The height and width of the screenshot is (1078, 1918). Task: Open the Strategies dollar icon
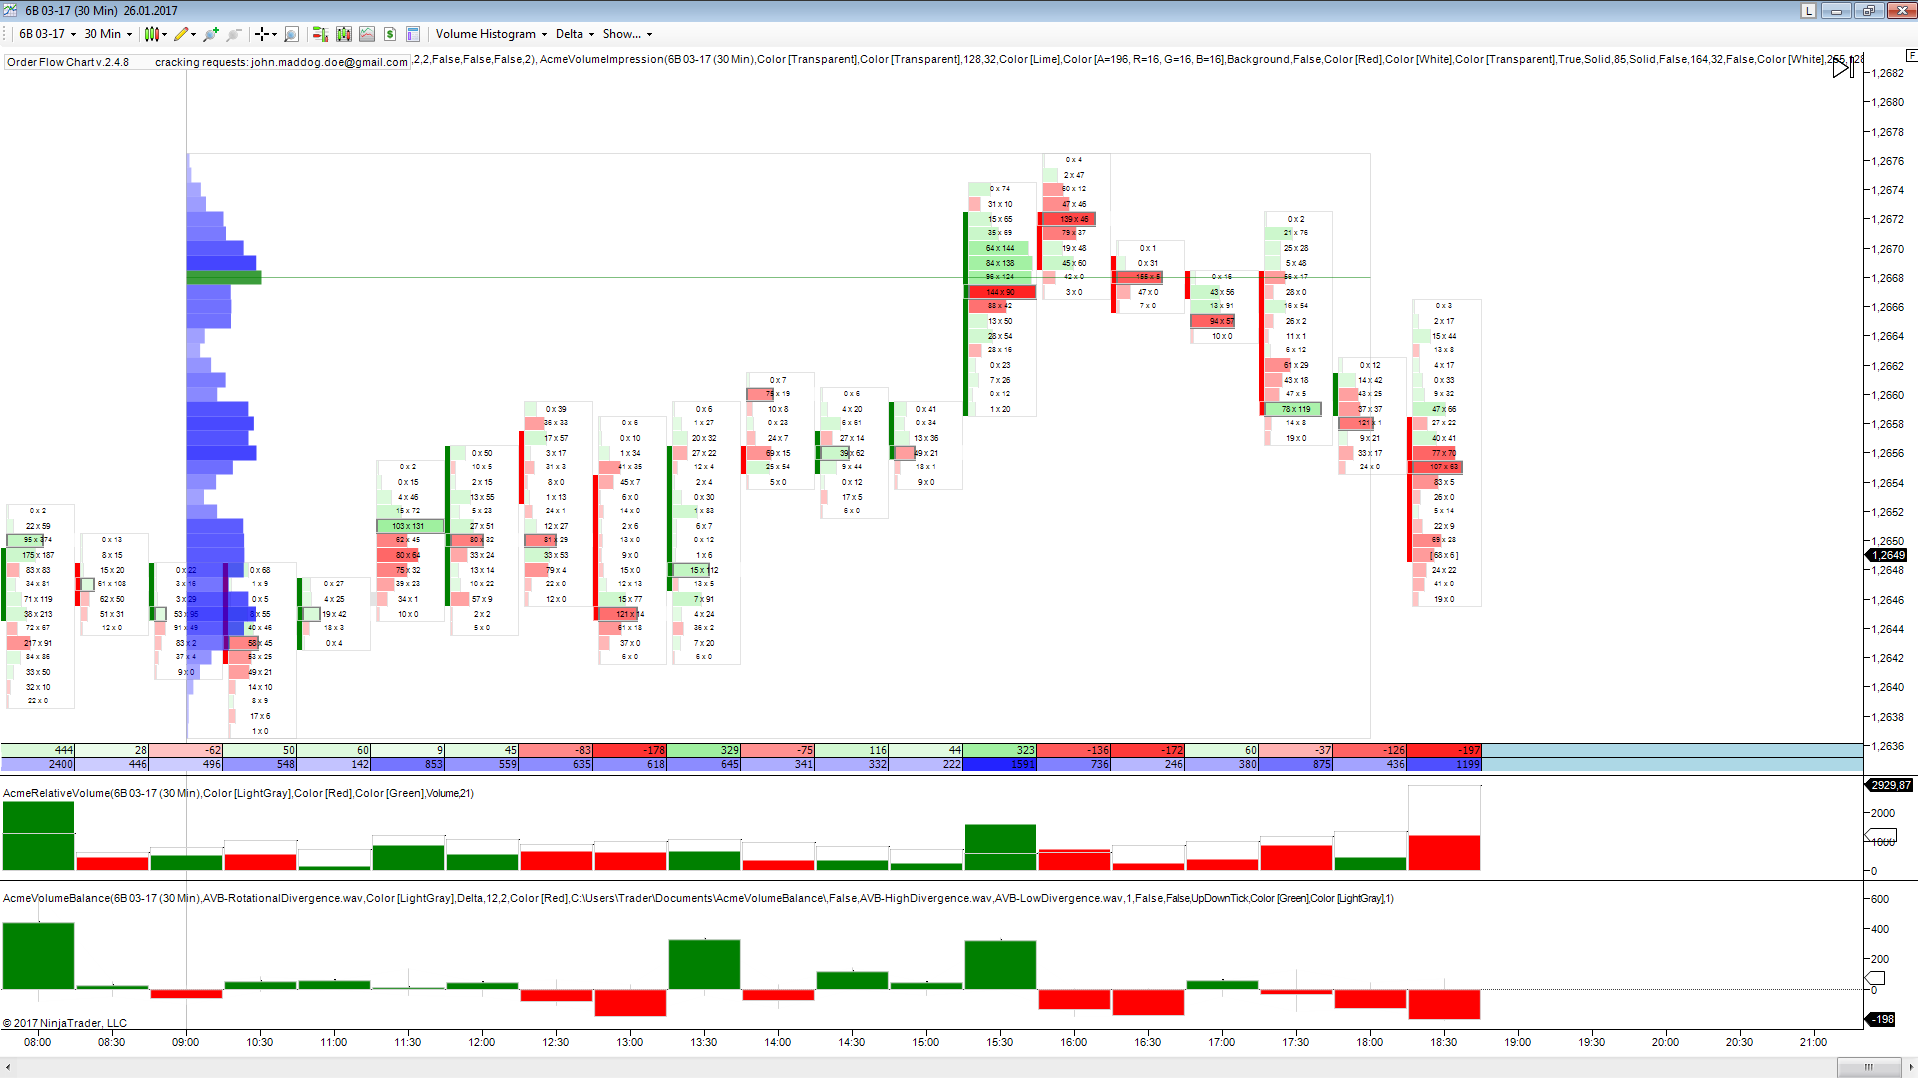pyautogui.click(x=390, y=34)
